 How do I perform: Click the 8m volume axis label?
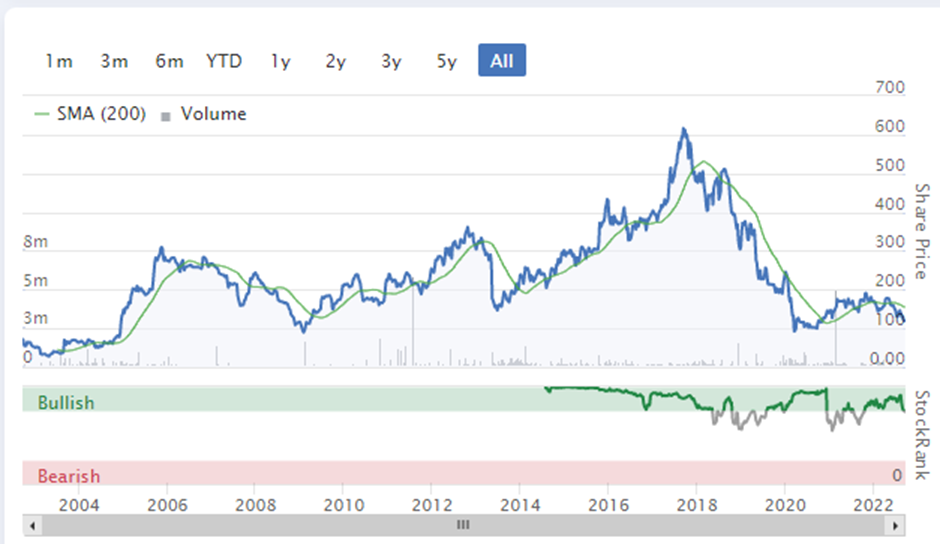click(x=35, y=242)
